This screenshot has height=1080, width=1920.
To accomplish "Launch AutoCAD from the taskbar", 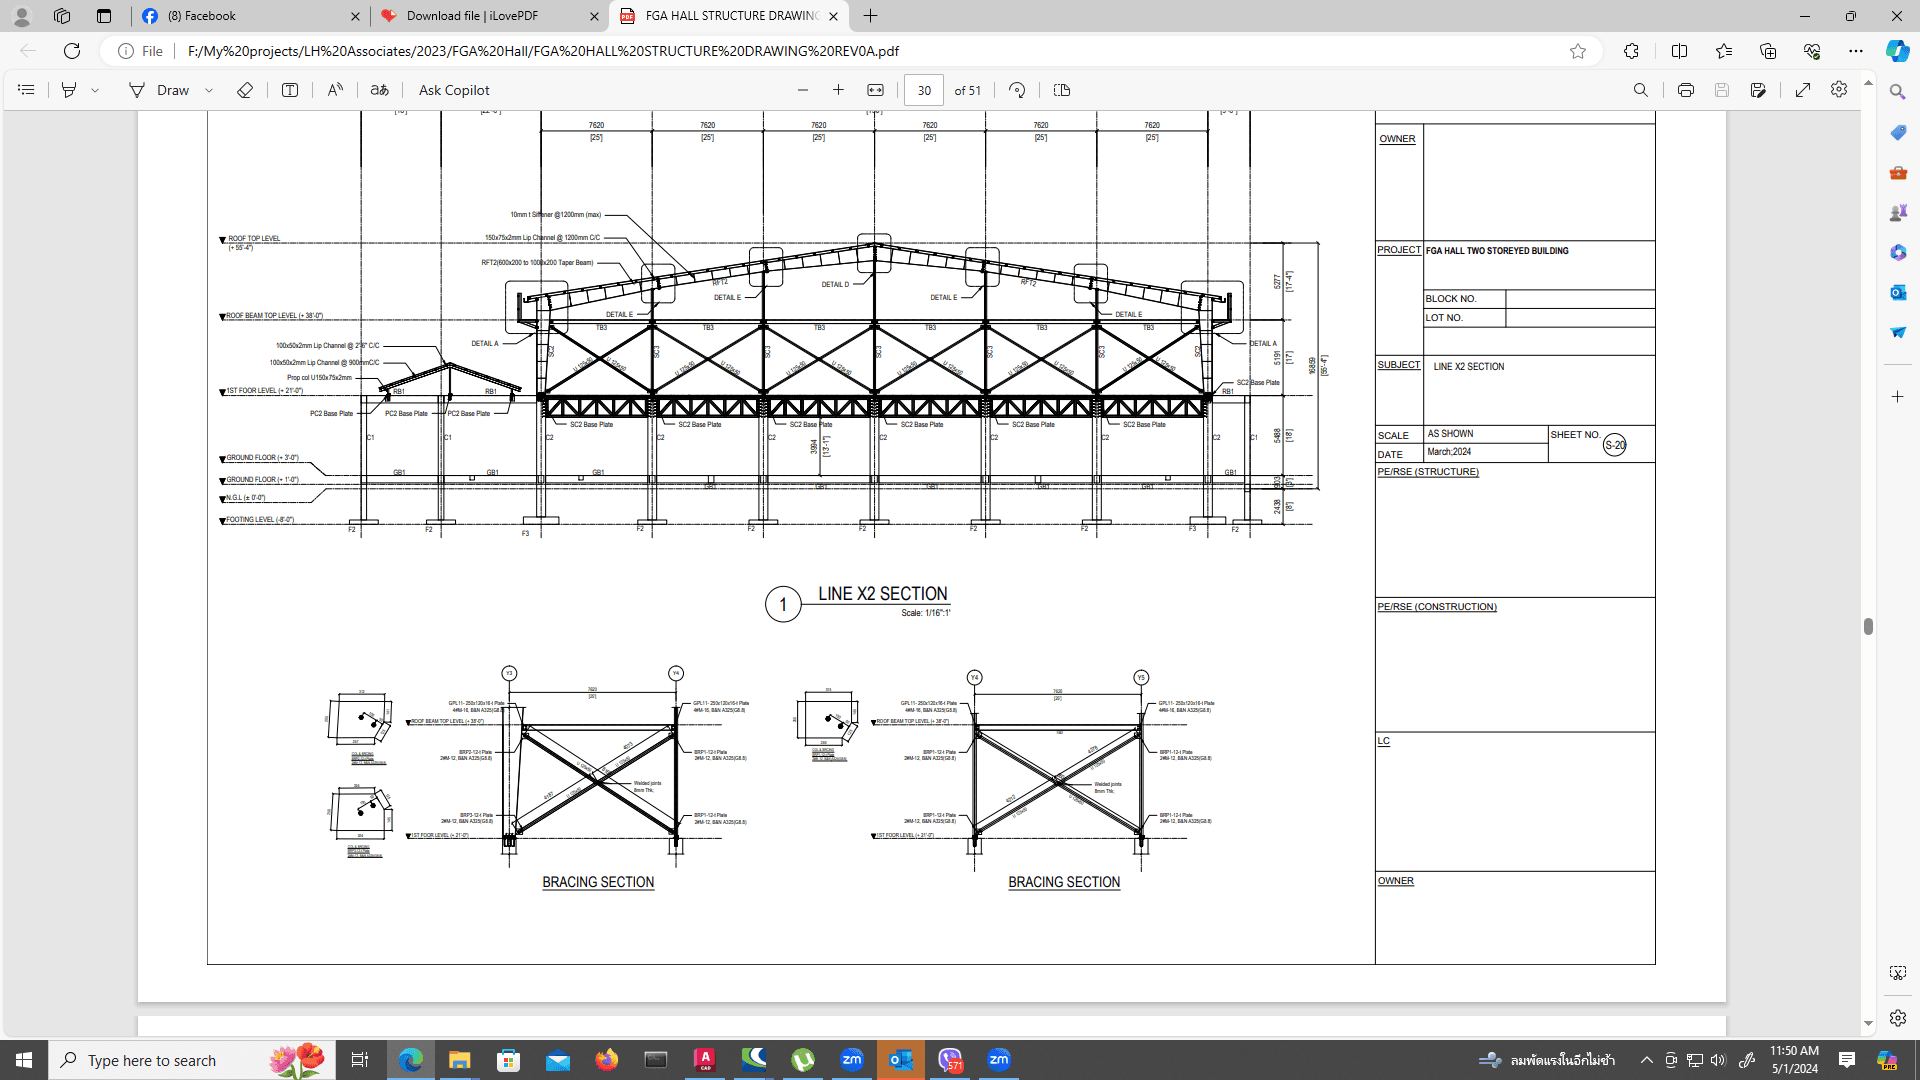I will pyautogui.click(x=705, y=1060).
